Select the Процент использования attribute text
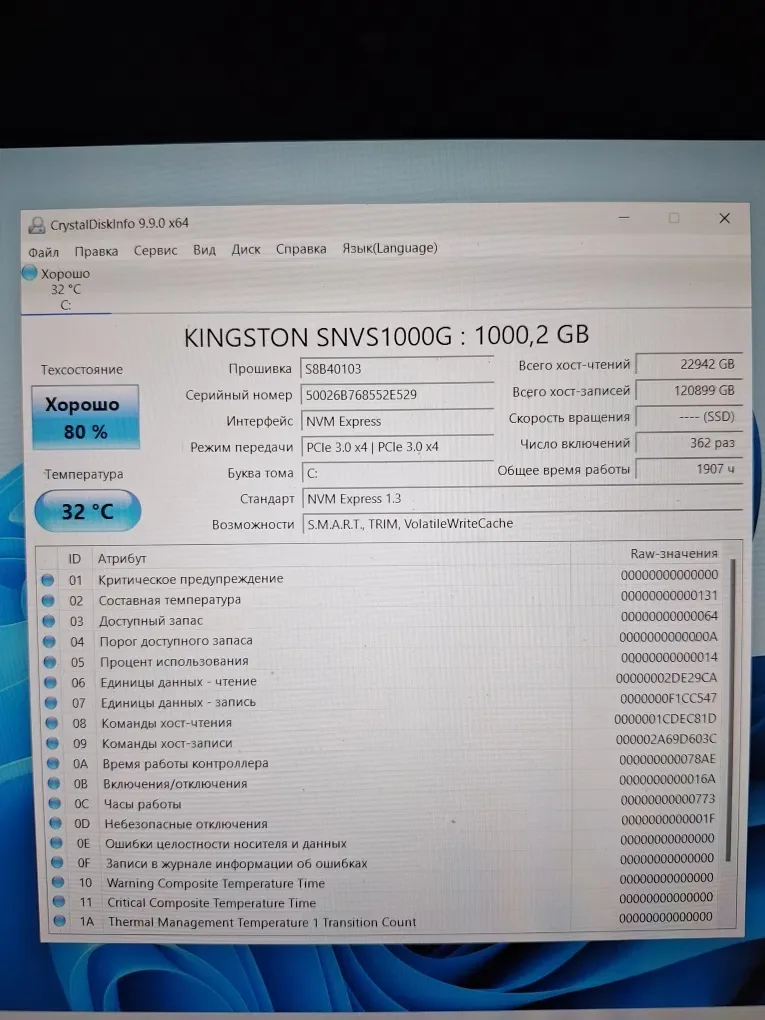765x1020 pixels. pyautogui.click(x=174, y=662)
